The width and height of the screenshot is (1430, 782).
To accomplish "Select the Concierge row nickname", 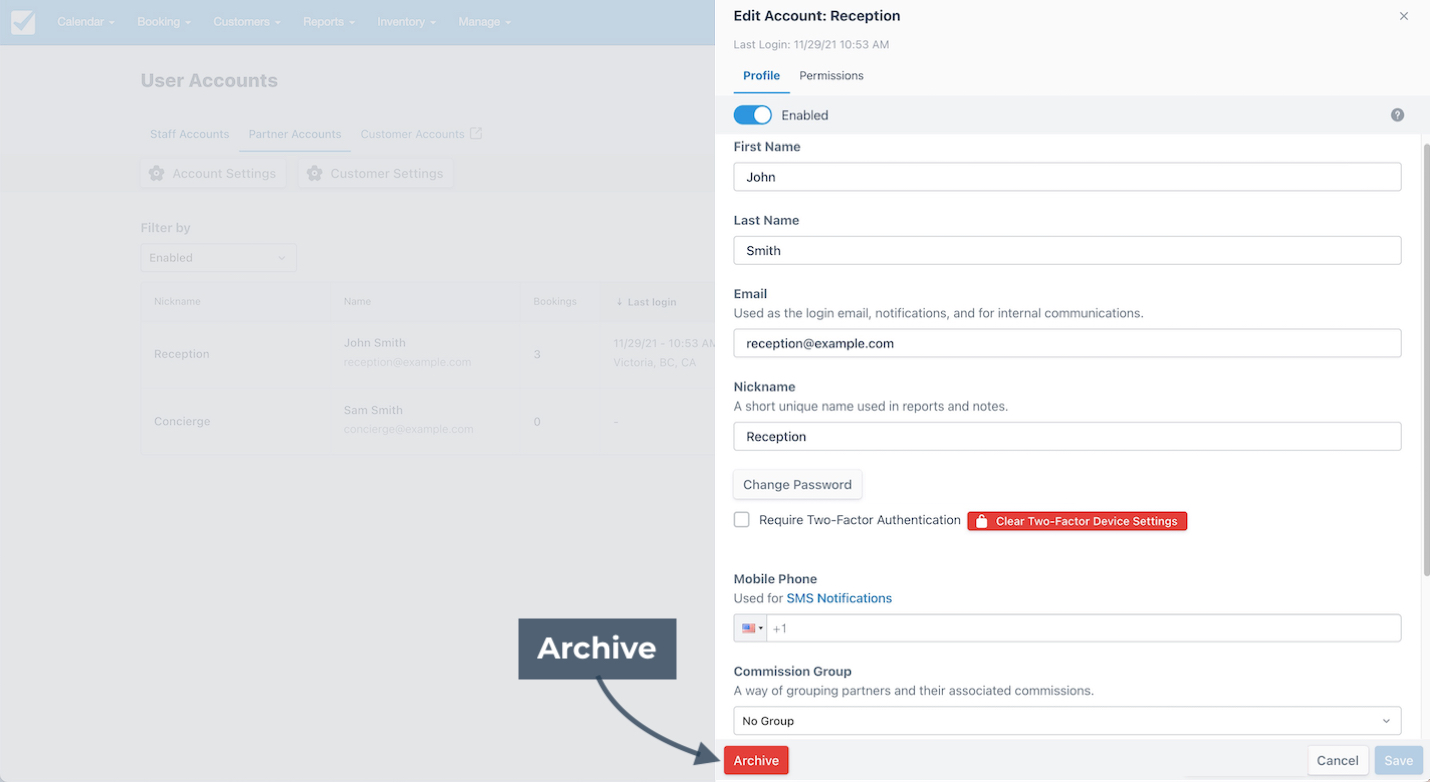I will click(x=182, y=421).
